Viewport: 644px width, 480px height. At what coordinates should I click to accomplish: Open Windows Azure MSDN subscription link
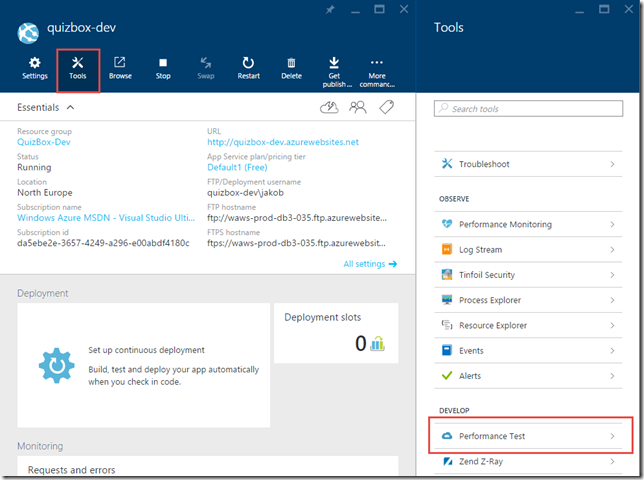coord(106,218)
